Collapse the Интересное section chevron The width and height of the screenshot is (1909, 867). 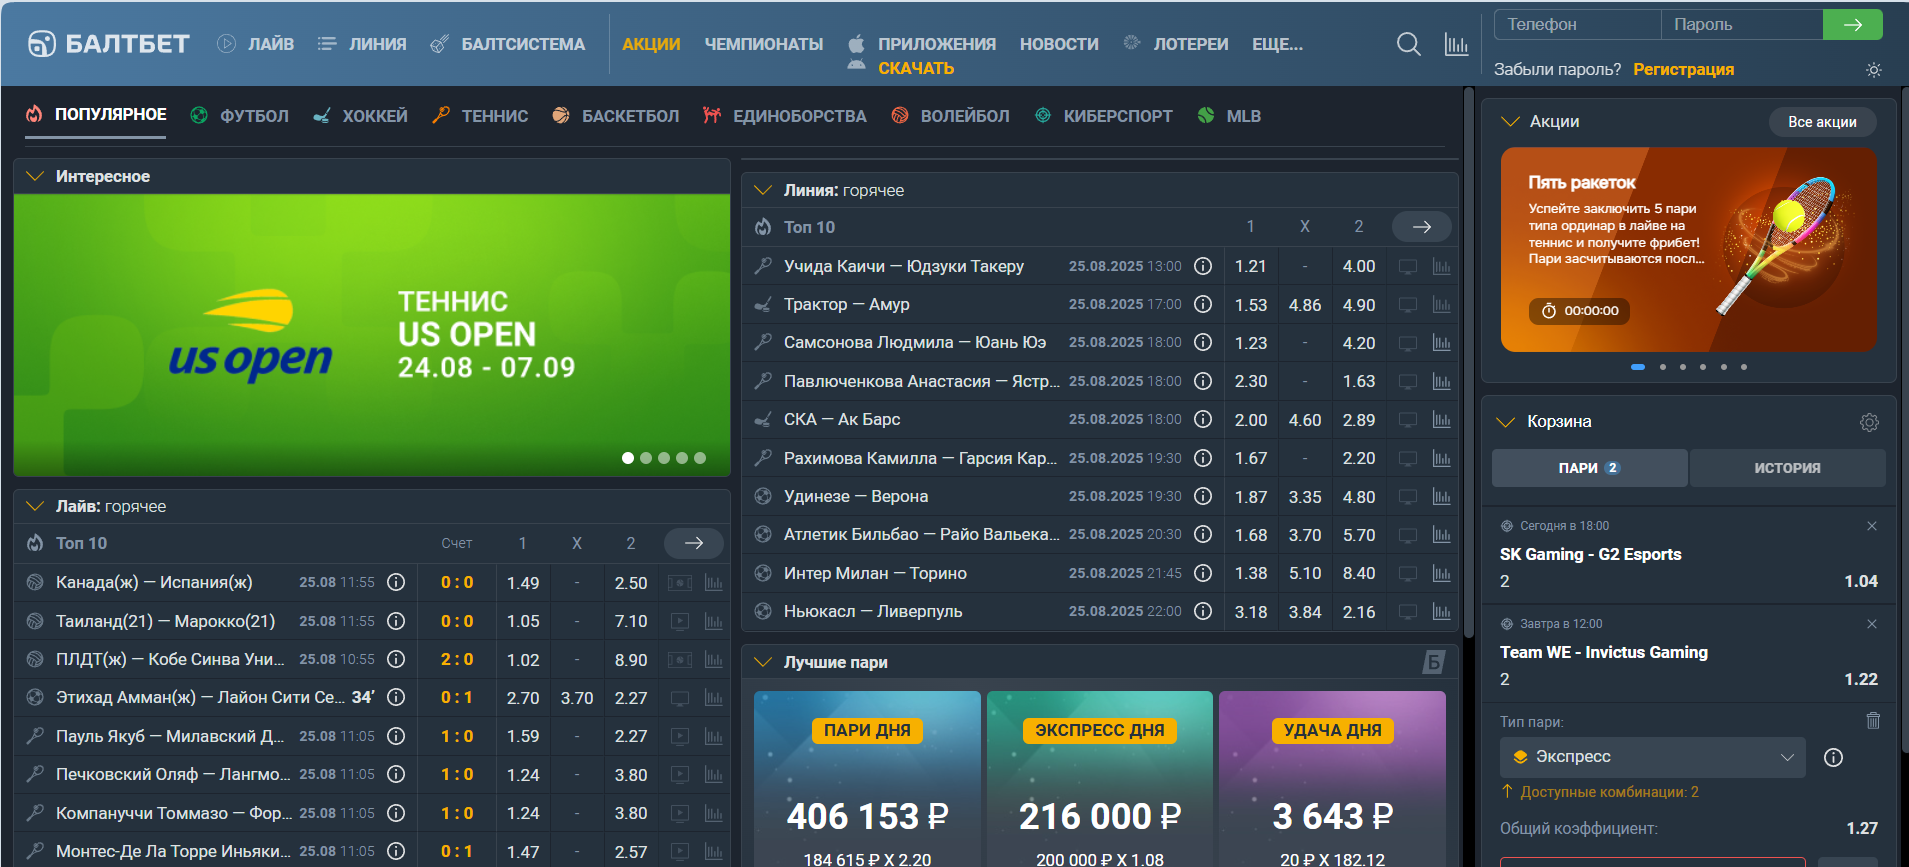coord(35,176)
